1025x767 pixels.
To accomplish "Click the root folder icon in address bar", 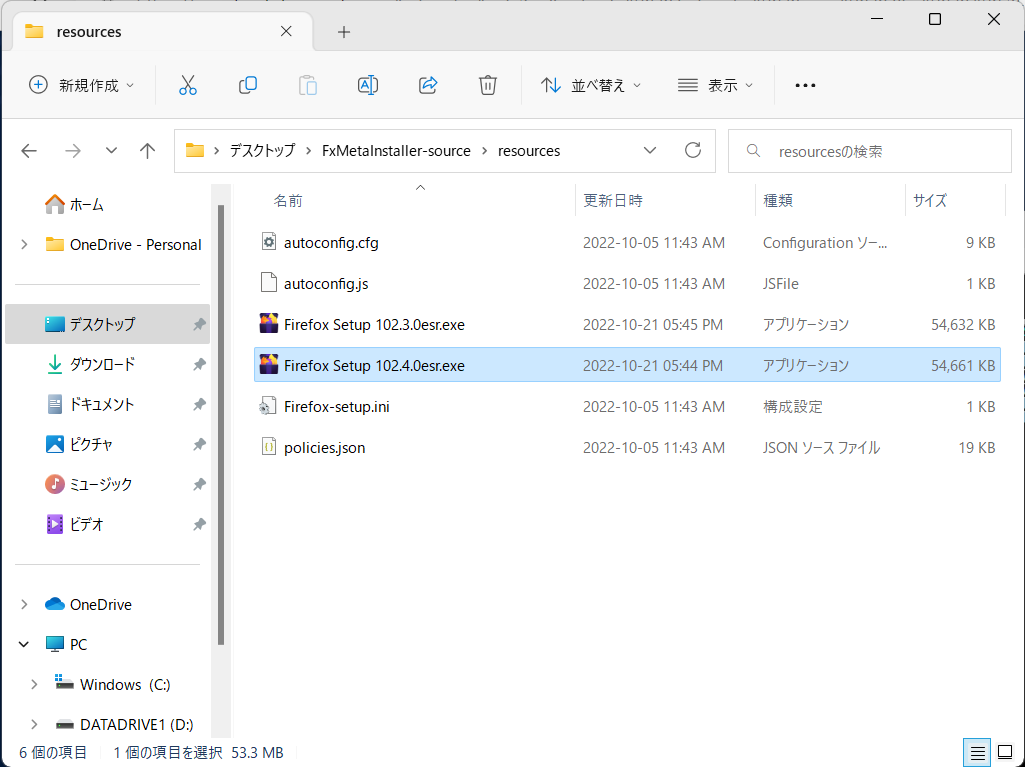I will coord(195,150).
